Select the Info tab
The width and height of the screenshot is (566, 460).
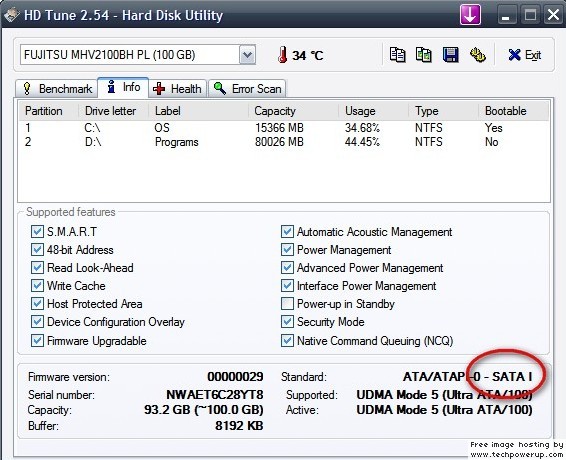tap(123, 87)
